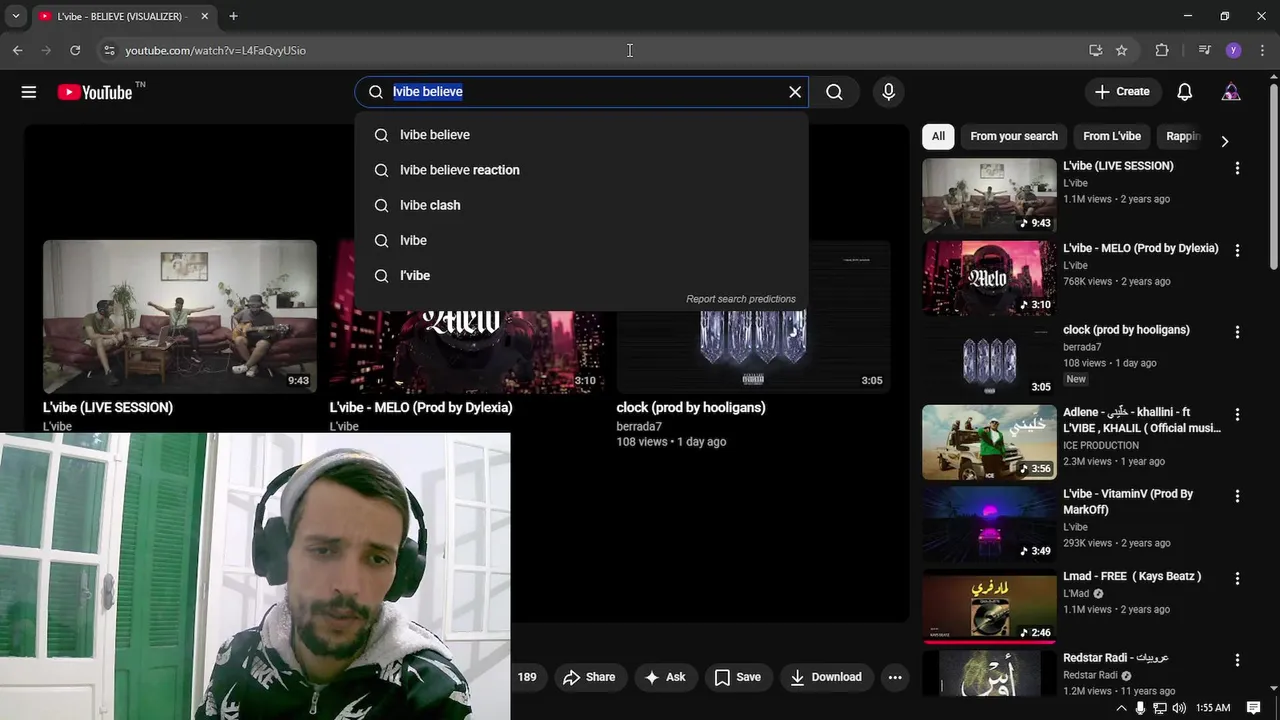The height and width of the screenshot is (720, 1280).
Task: Submit search with magnifier button
Action: (x=834, y=92)
